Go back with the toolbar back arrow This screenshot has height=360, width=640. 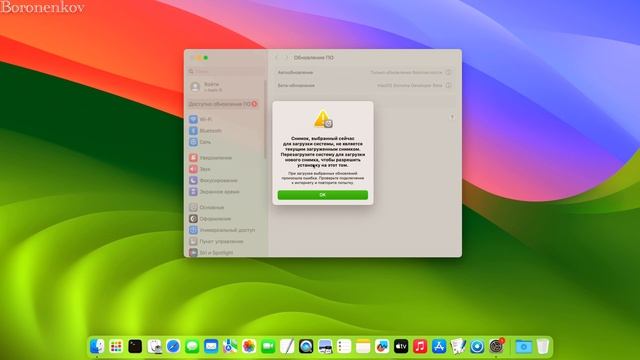pyautogui.click(x=276, y=58)
